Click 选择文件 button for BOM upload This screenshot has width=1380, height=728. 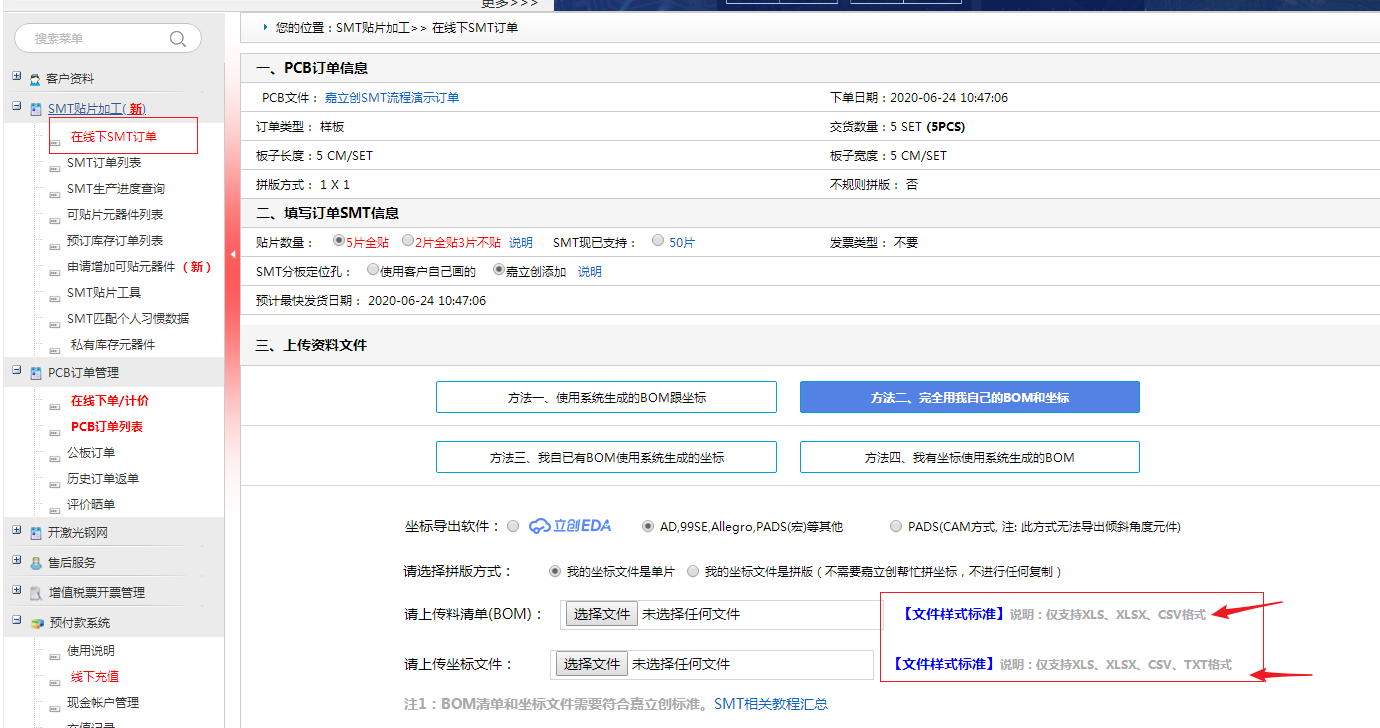(601, 614)
